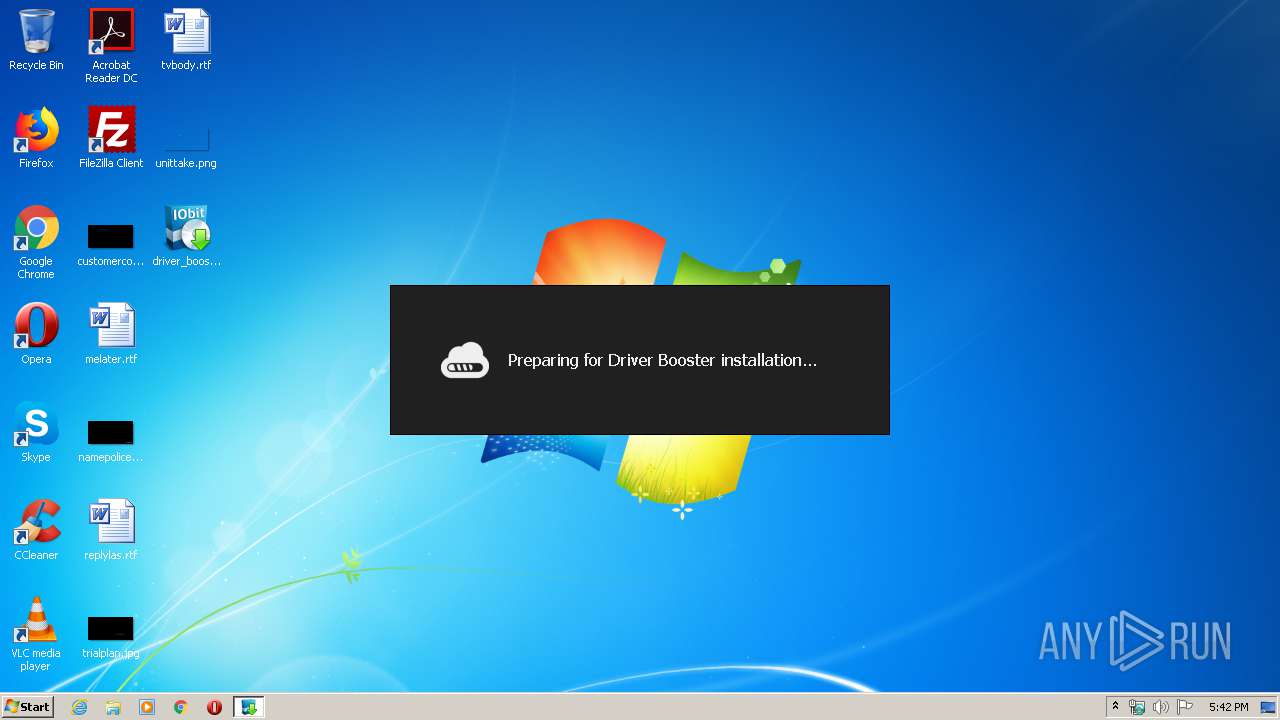Click the Show desktop button
Image resolution: width=1280 pixels, height=720 pixels.
tap(1270, 707)
